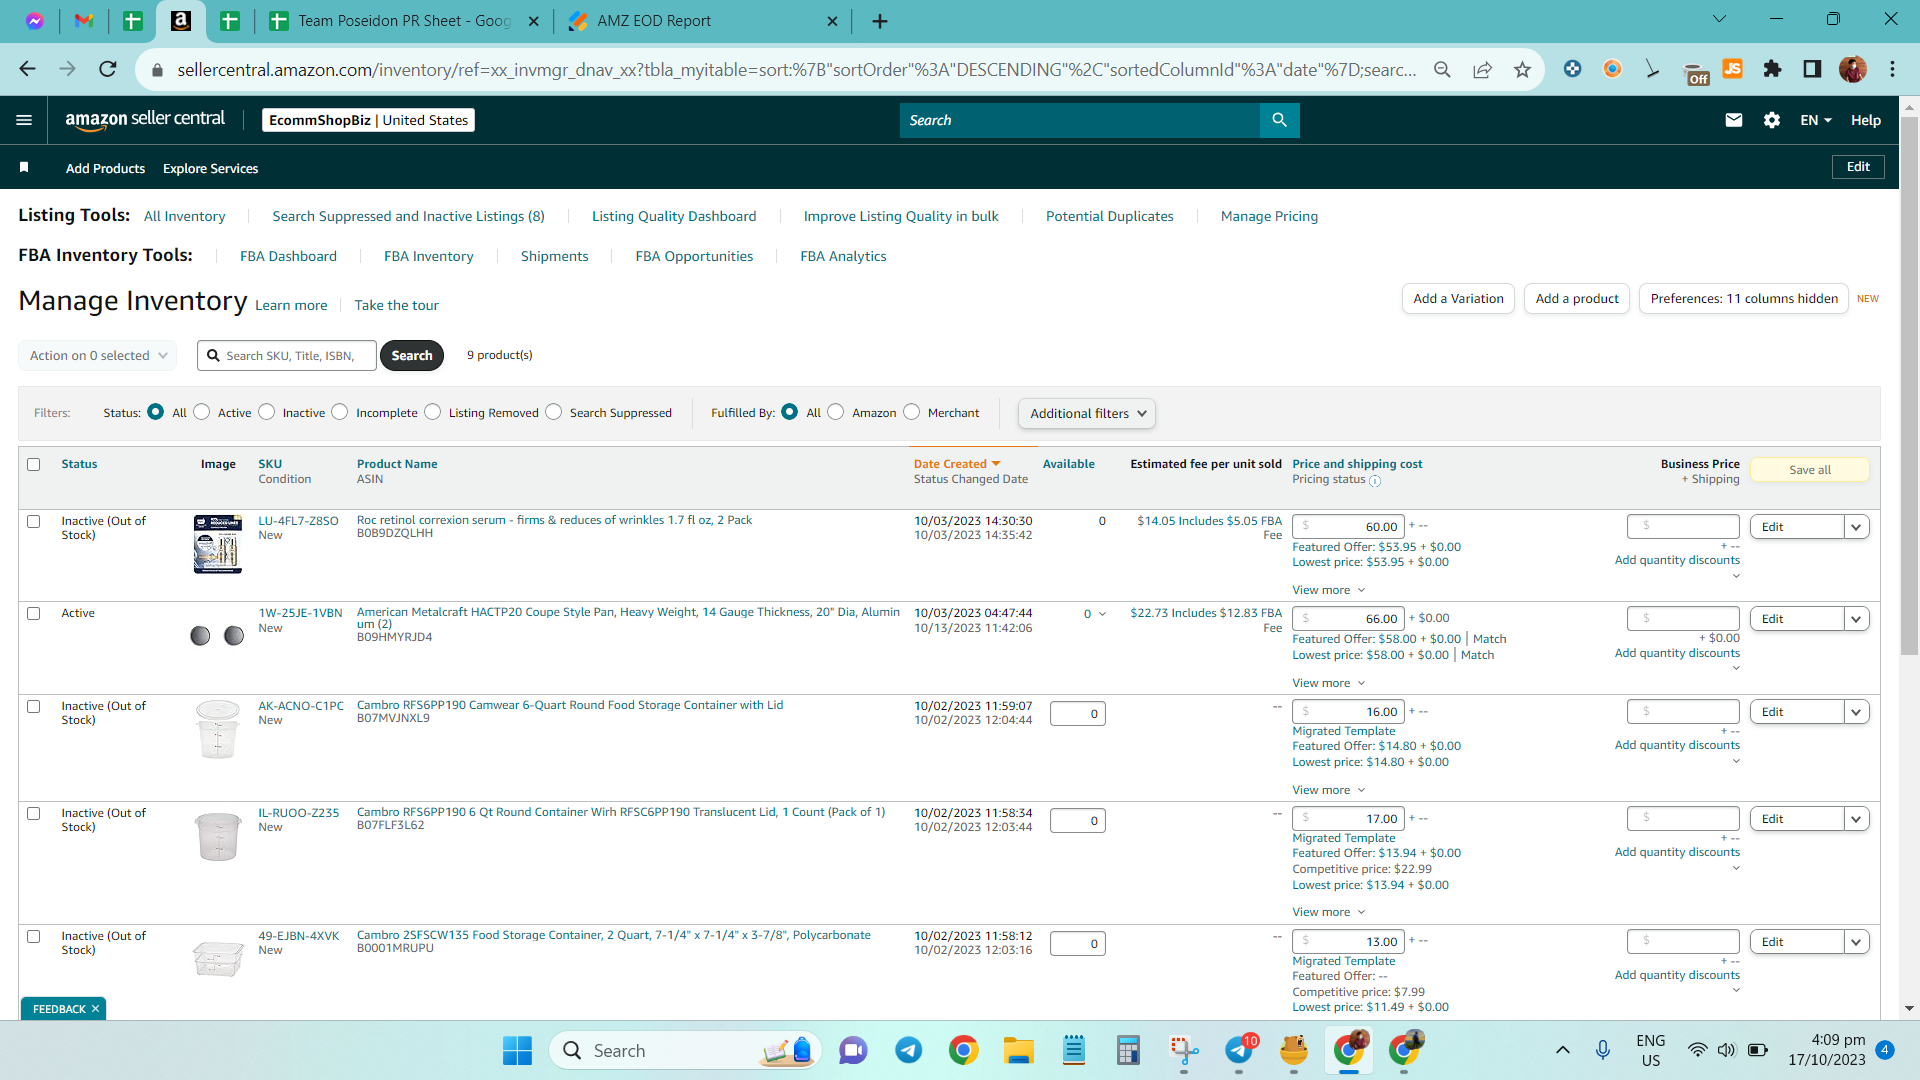Open the volume control in system tray
Image resolution: width=1920 pixels, height=1080 pixels.
click(x=1727, y=1051)
